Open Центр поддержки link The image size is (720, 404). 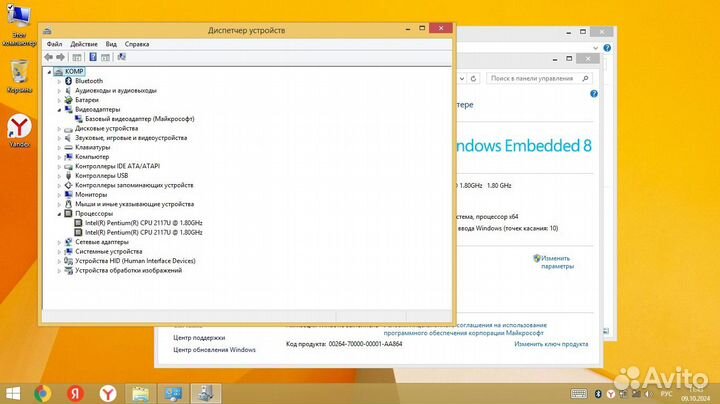(199, 337)
